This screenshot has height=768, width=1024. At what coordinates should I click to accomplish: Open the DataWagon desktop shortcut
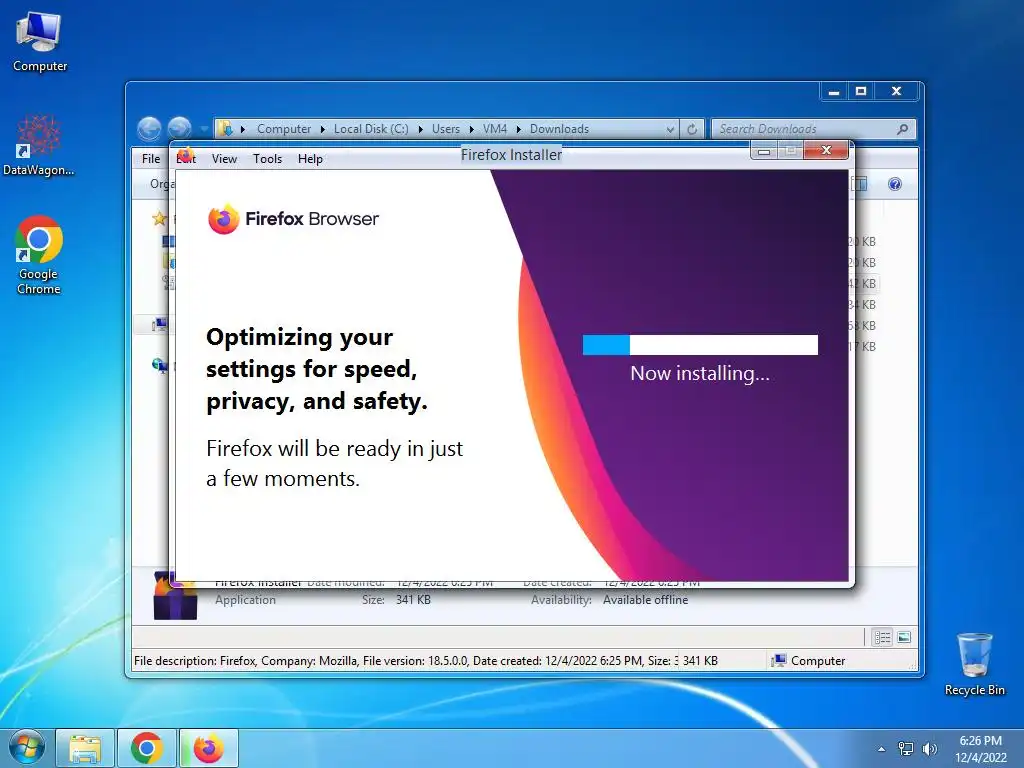(39, 146)
